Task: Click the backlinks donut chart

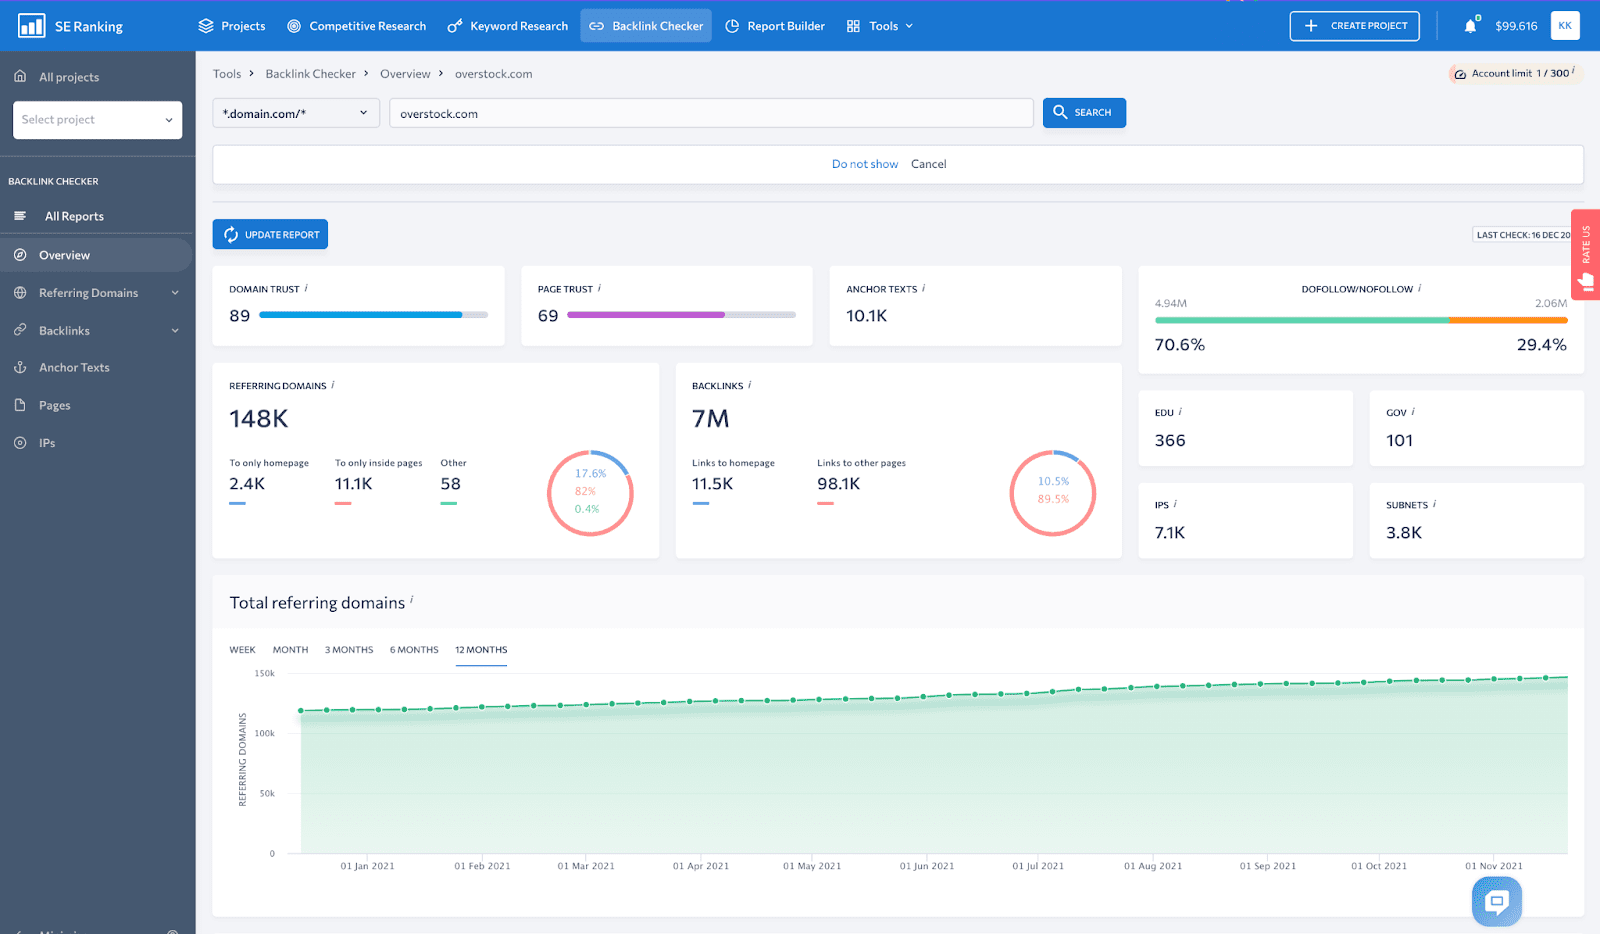Action: pyautogui.click(x=1053, y=493)
